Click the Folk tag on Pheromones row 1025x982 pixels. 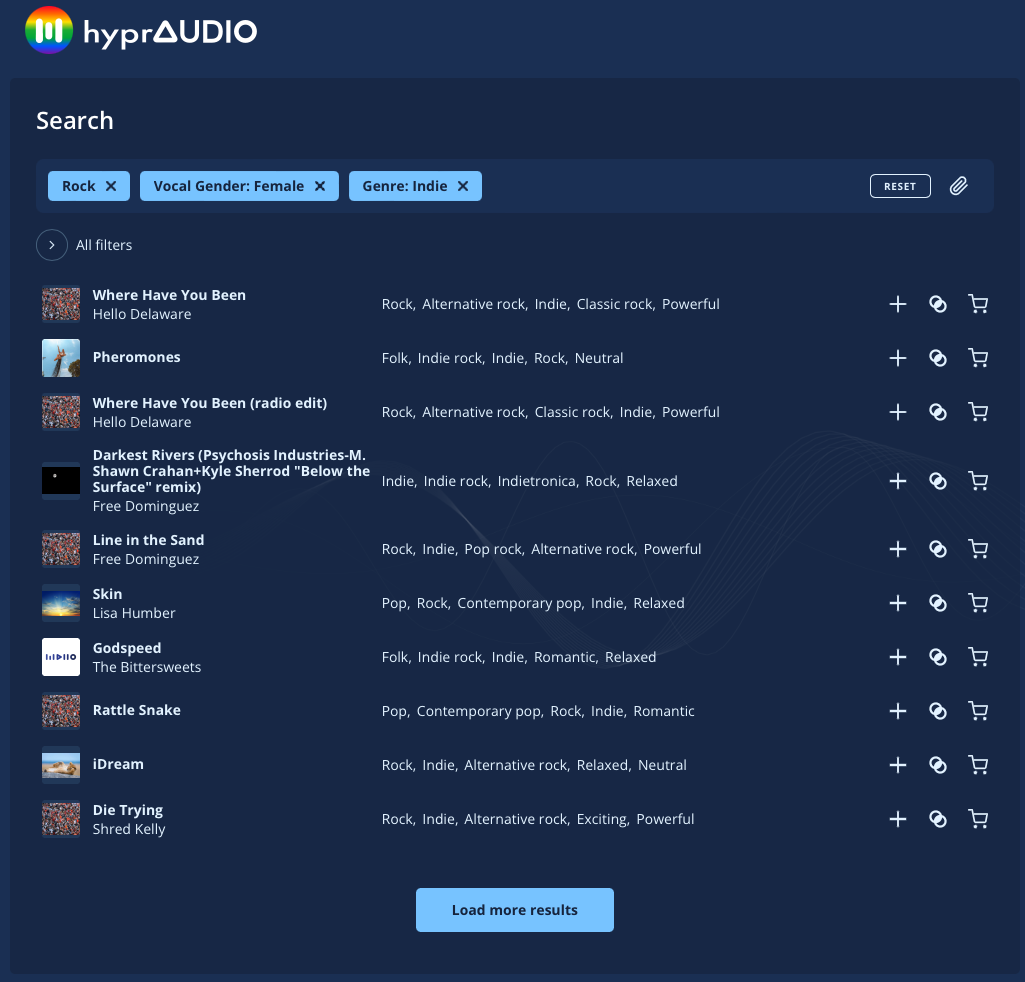click(x=395, y=358)
